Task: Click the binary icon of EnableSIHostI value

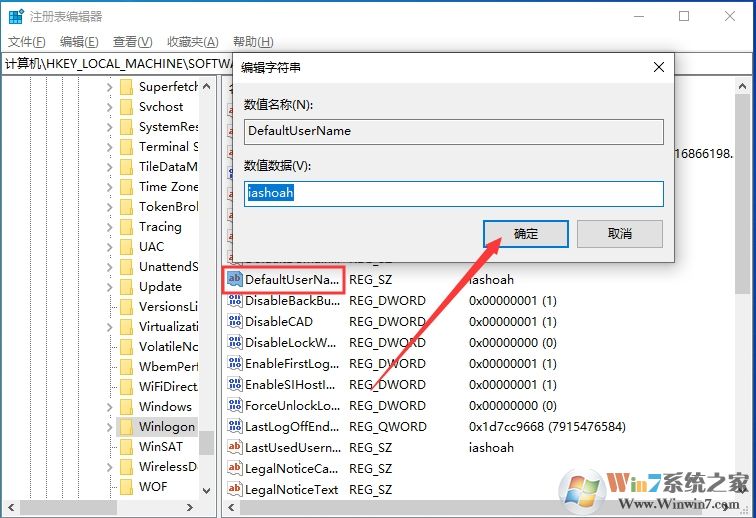Action: coord(235,384)
